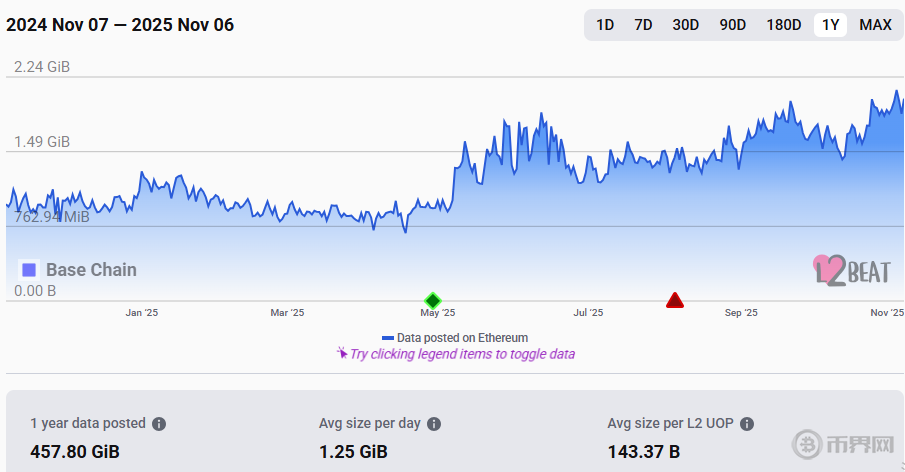The image size is (905, 472).
Task: Open info icon beside 1 year data posted
Action: click(159, 424)
